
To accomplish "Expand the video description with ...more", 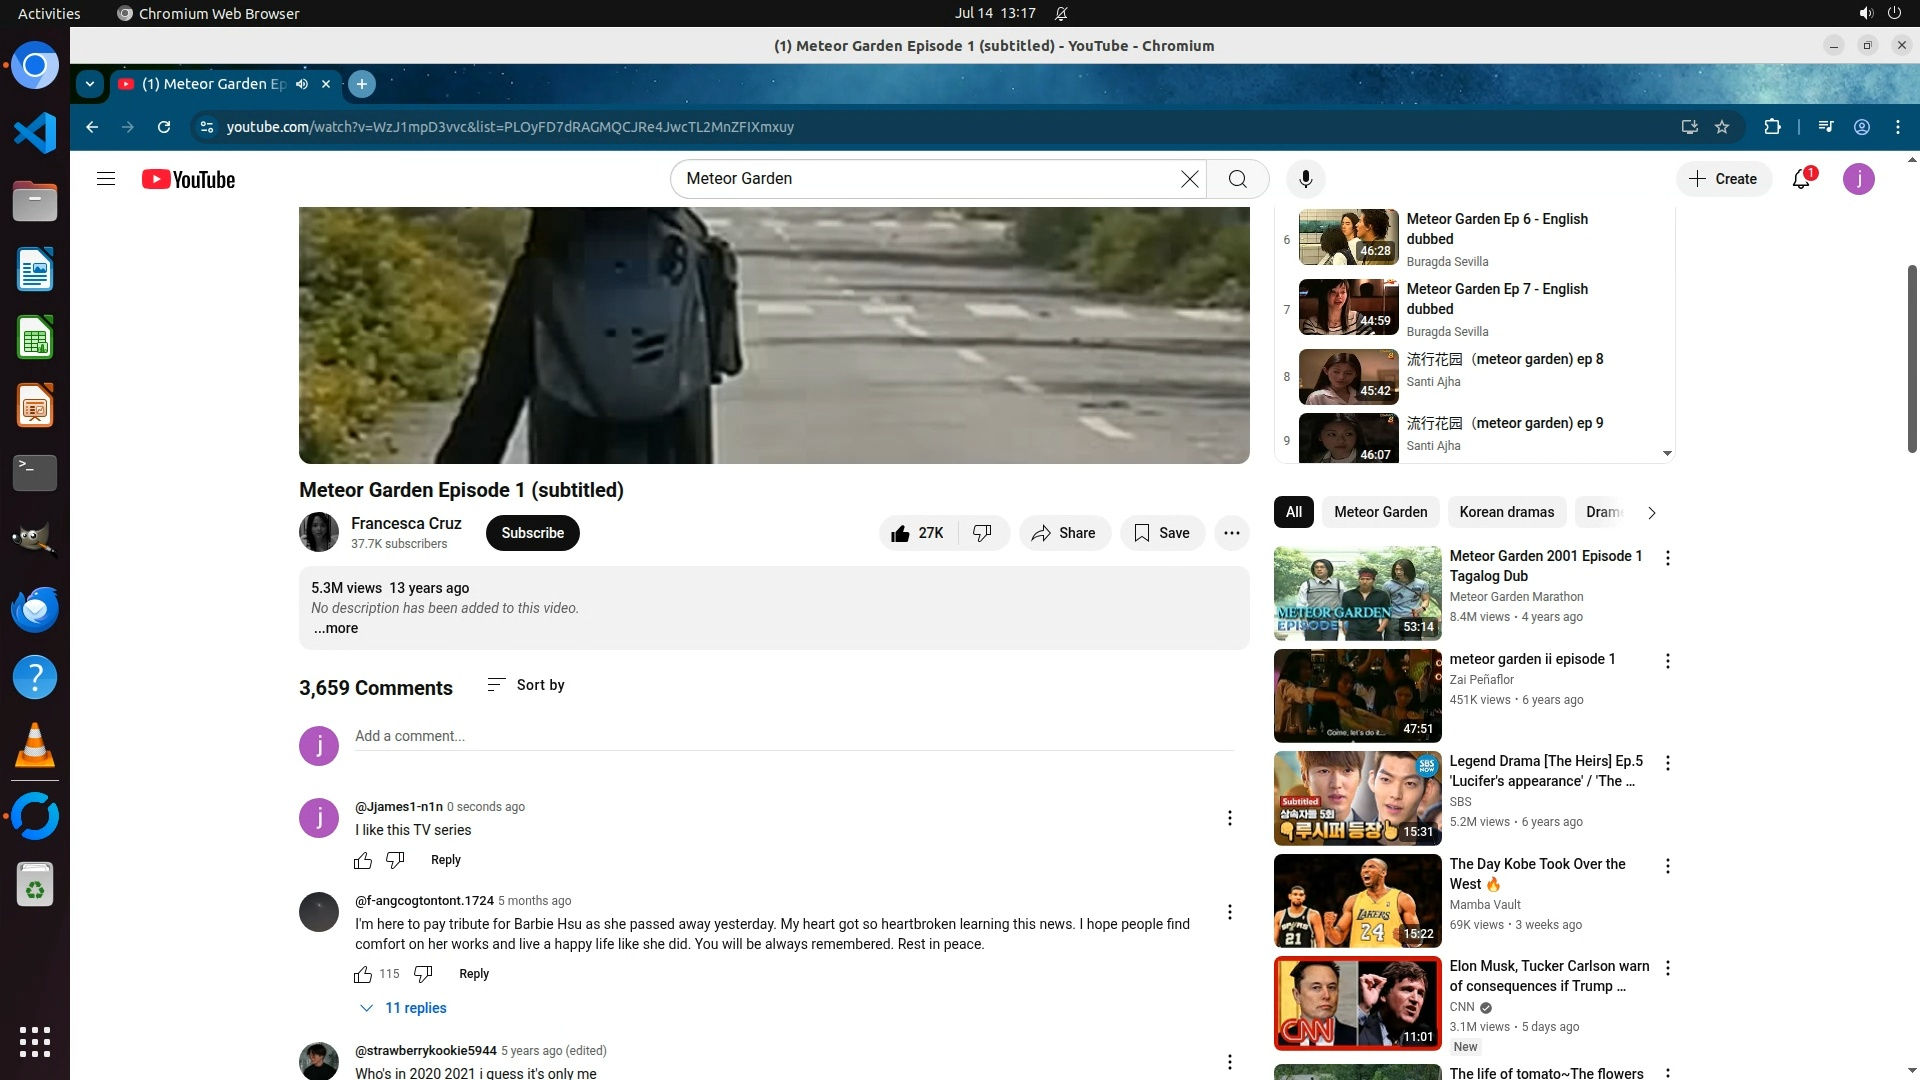I will click(x=336, y=628).
